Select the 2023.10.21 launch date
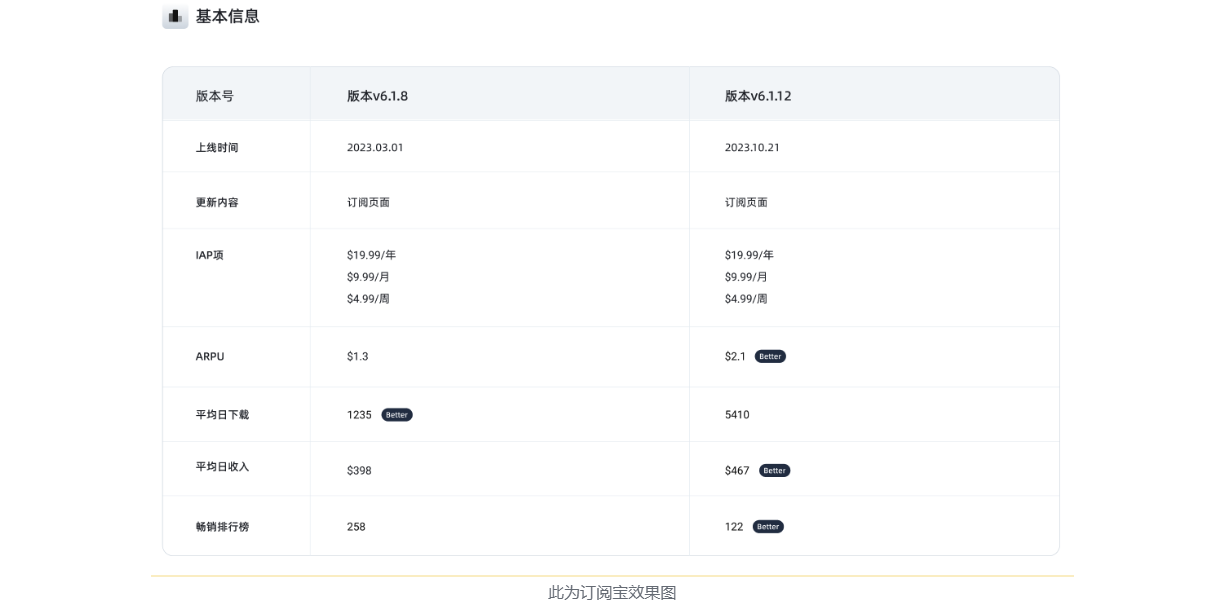Image resolution: width=1216 pixels, height=603 pixels. [x=752, y=147]
